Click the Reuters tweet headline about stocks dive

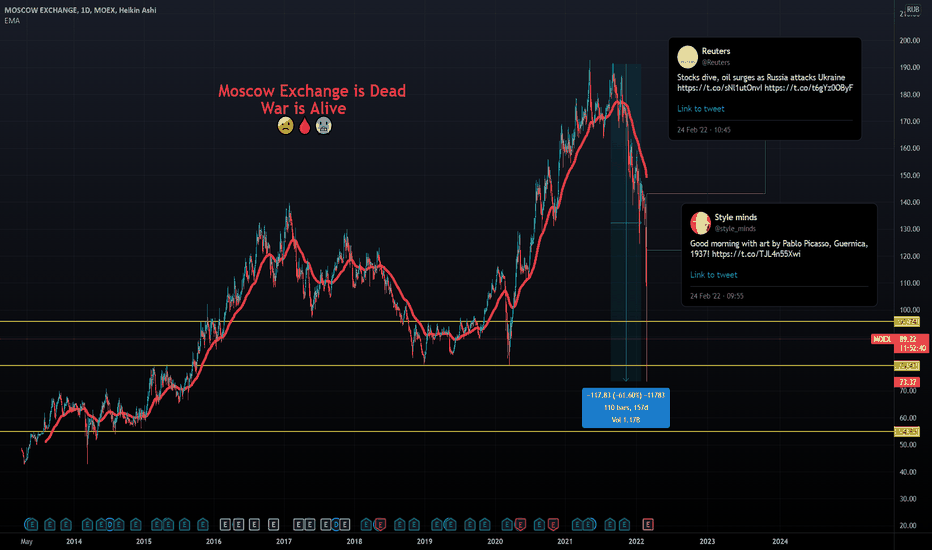click(765, 83)
